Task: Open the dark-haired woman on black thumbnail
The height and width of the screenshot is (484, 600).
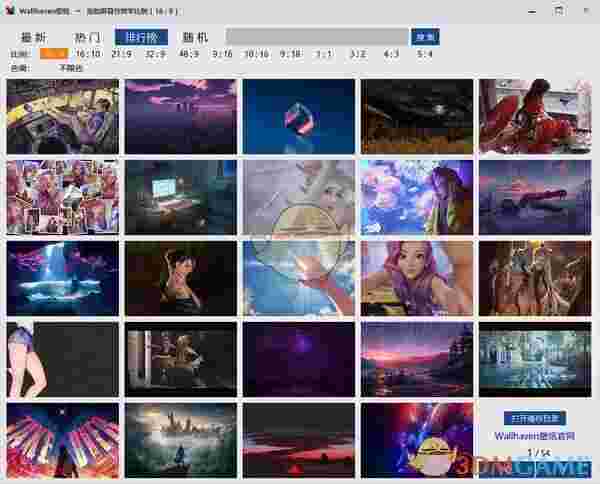Action: click(x=181, y=279)
